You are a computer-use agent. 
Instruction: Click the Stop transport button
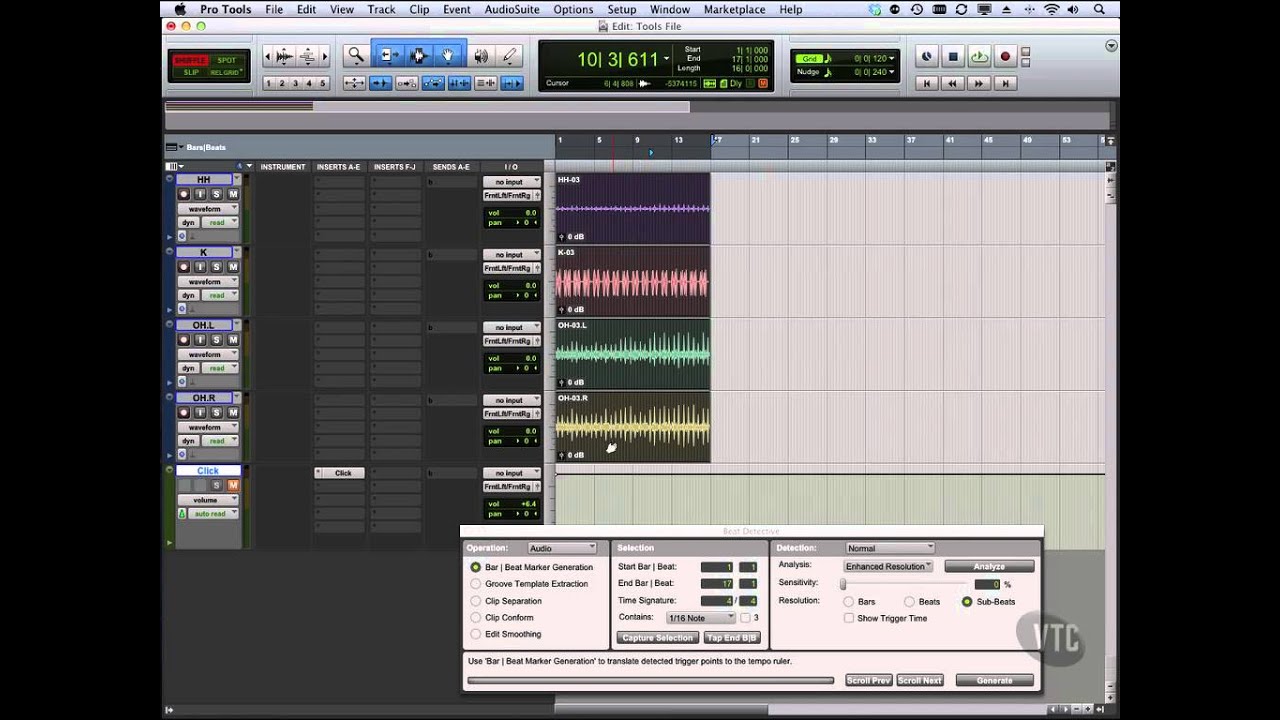(x=953, y=57)
